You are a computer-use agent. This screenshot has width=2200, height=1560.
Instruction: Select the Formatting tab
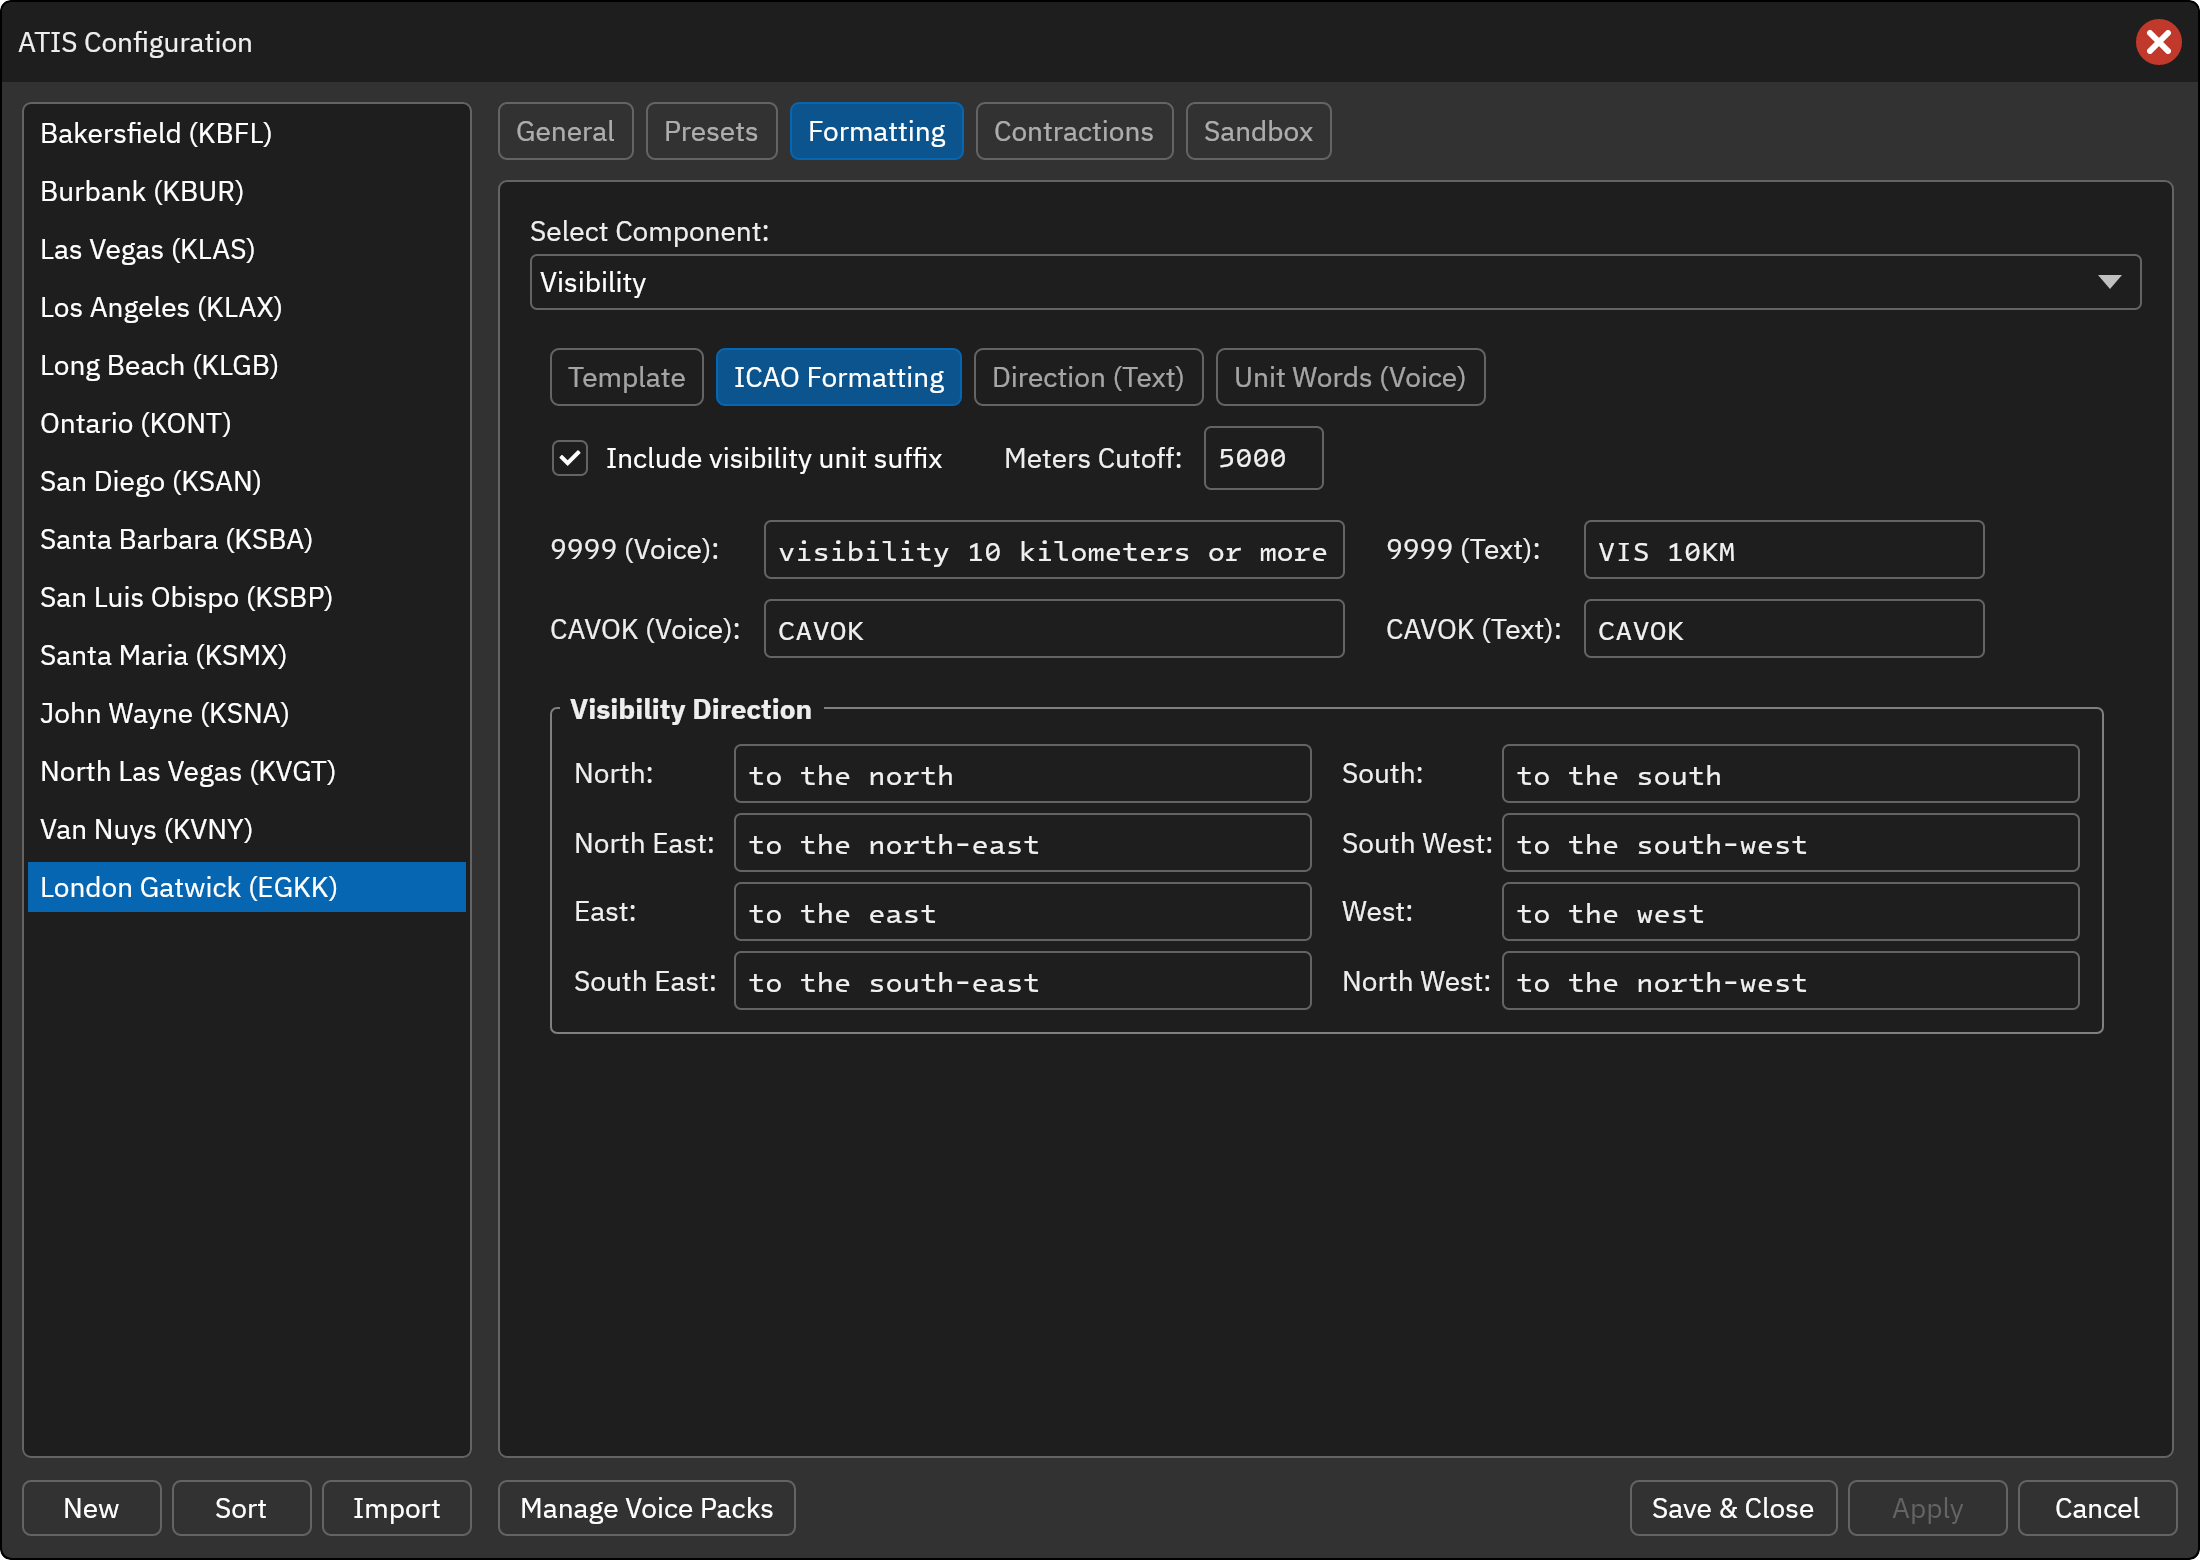(876, 131)
